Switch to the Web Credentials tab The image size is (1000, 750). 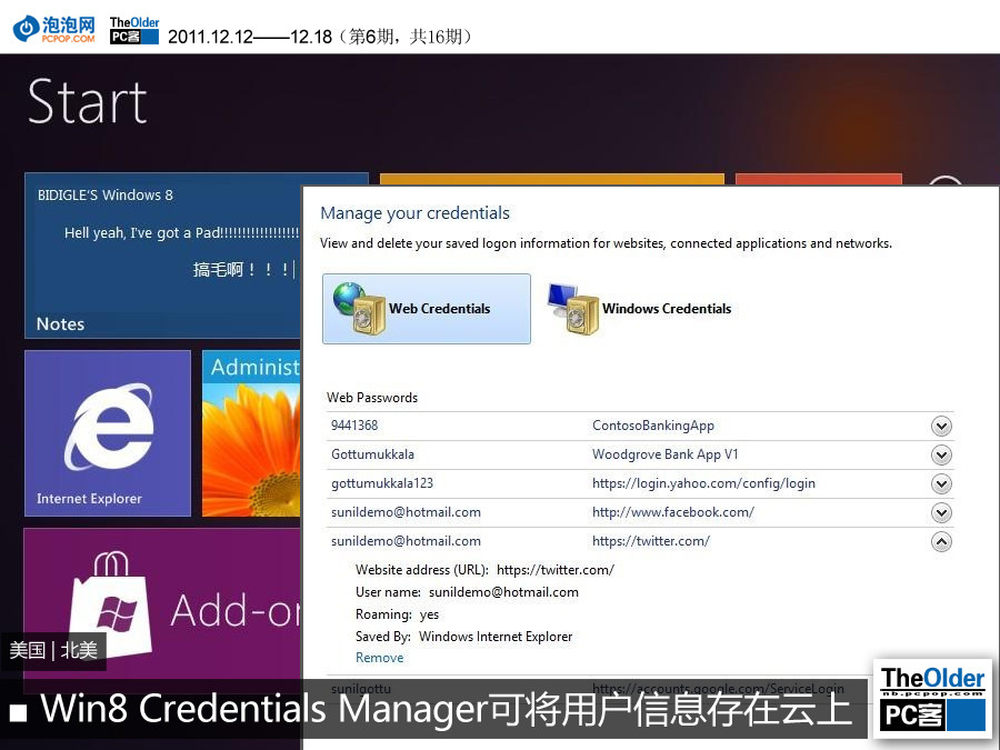tap(426, 309)
